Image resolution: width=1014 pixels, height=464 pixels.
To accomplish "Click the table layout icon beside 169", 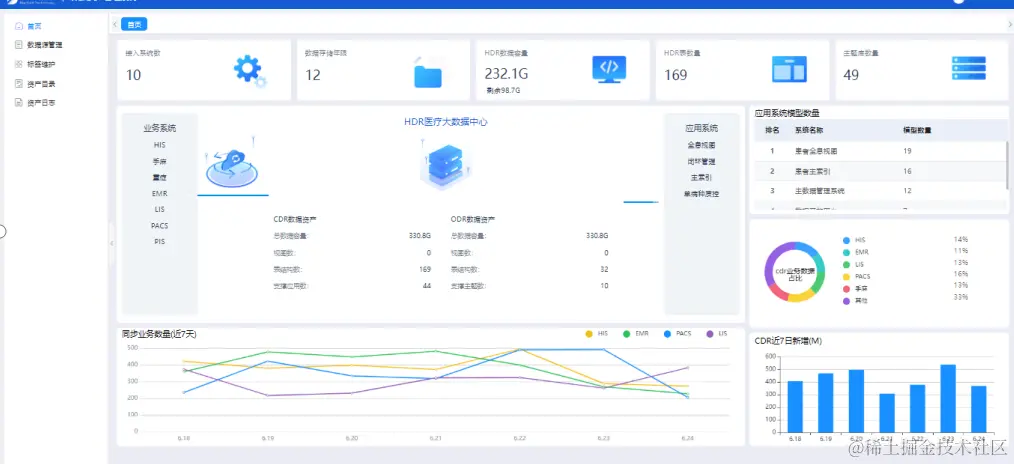I will tap(789, 69).
